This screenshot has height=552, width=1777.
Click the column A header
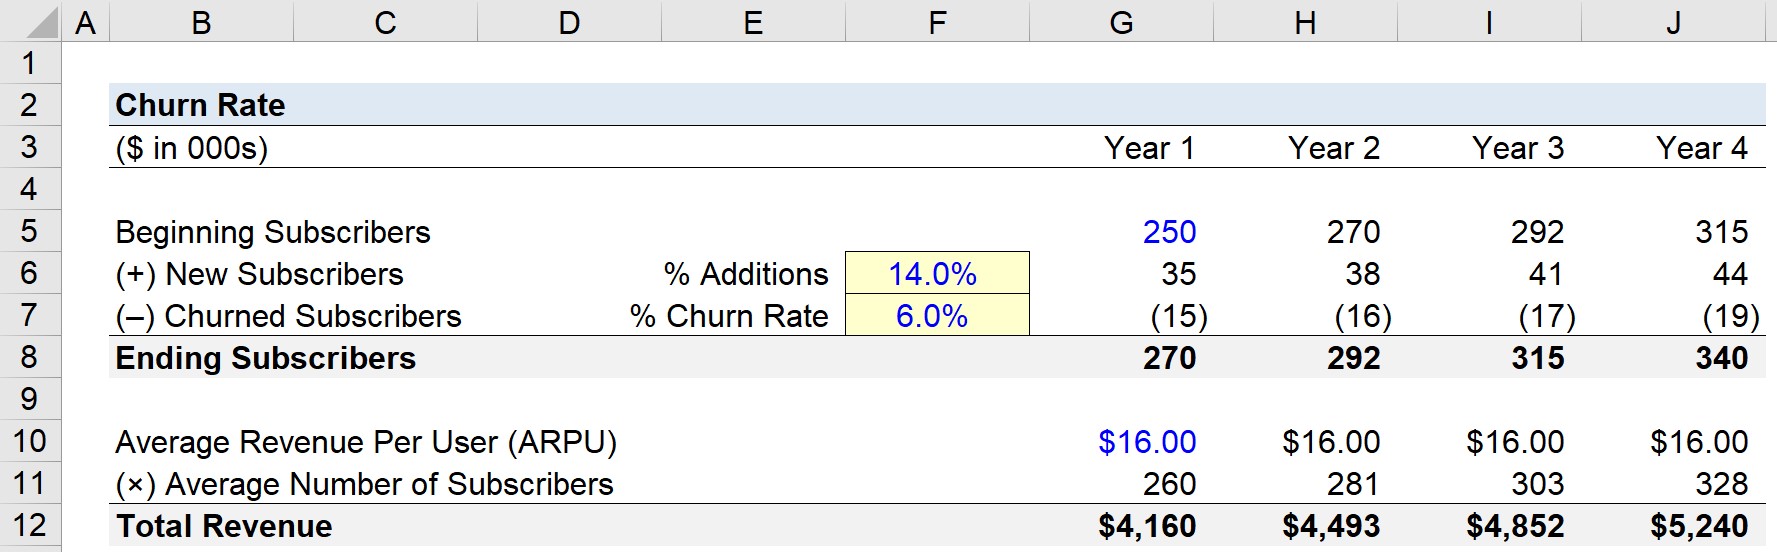coord(85,21)
